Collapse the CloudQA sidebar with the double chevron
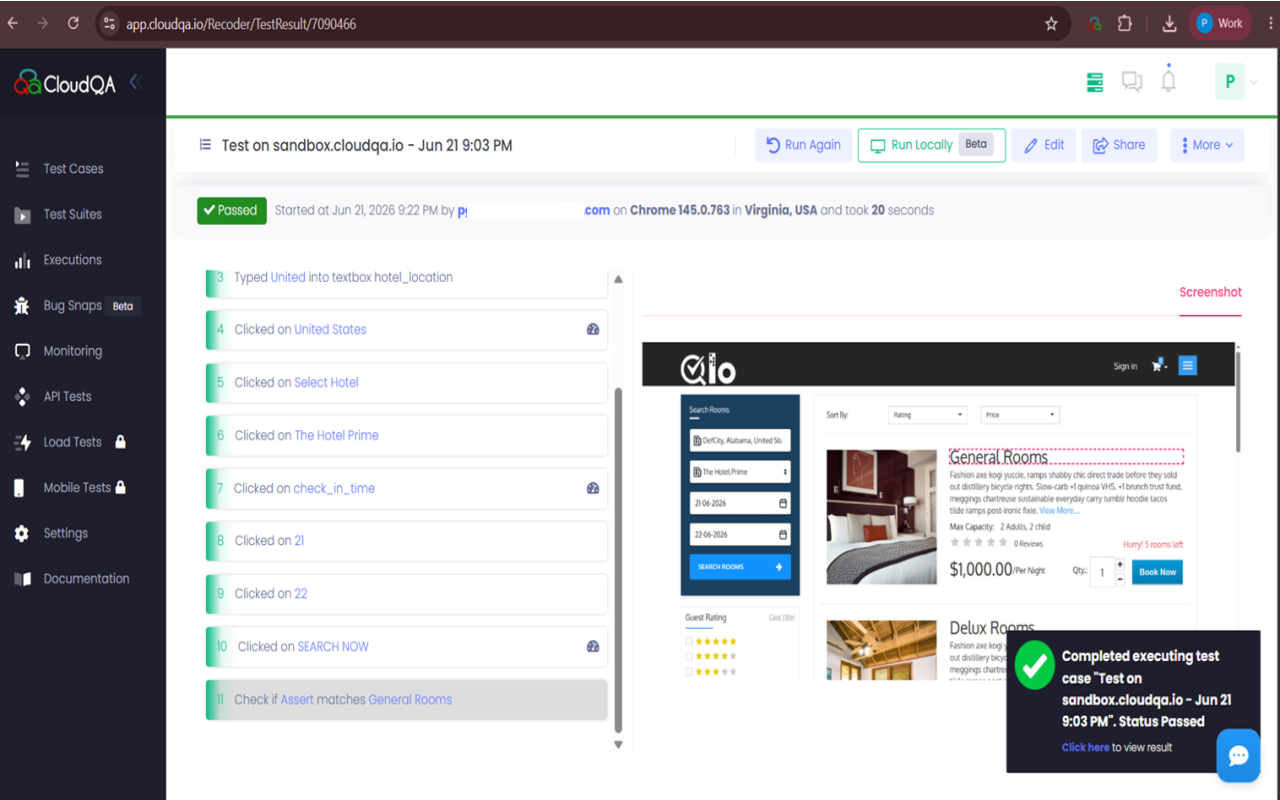The width and height of the screenshot is (1280, 800). 135,82
